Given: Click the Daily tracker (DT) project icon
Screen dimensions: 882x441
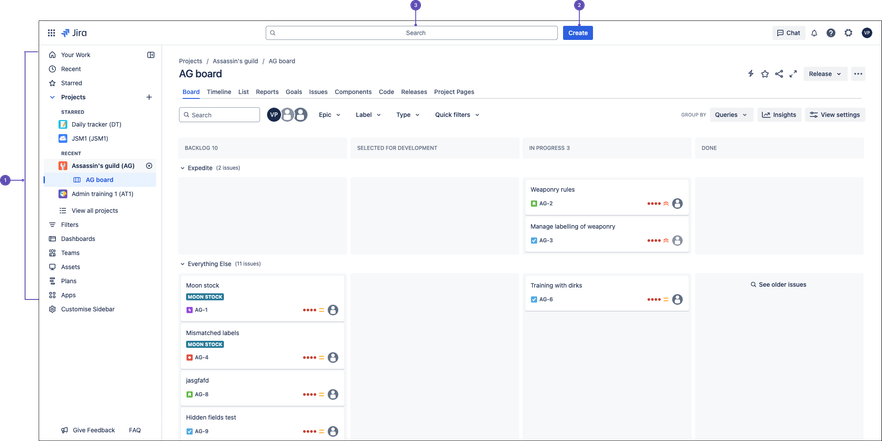Looking at the screenshot, I should [63, 124].
